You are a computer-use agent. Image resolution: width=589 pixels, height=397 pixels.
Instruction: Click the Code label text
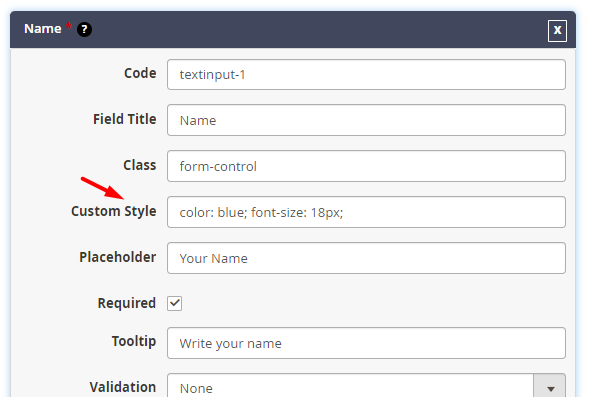(140, 73)
